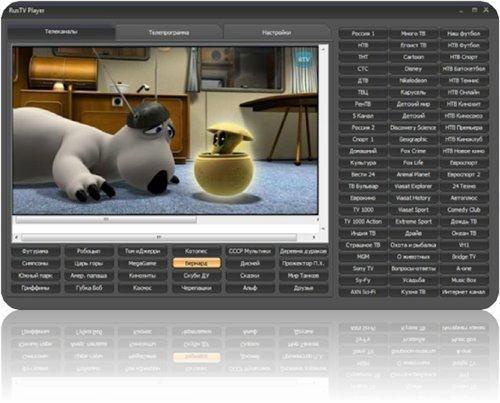This screenshot has width=500, height=403.
Task: Open the Охота и рыбалка channel
Action: (413, 245)
